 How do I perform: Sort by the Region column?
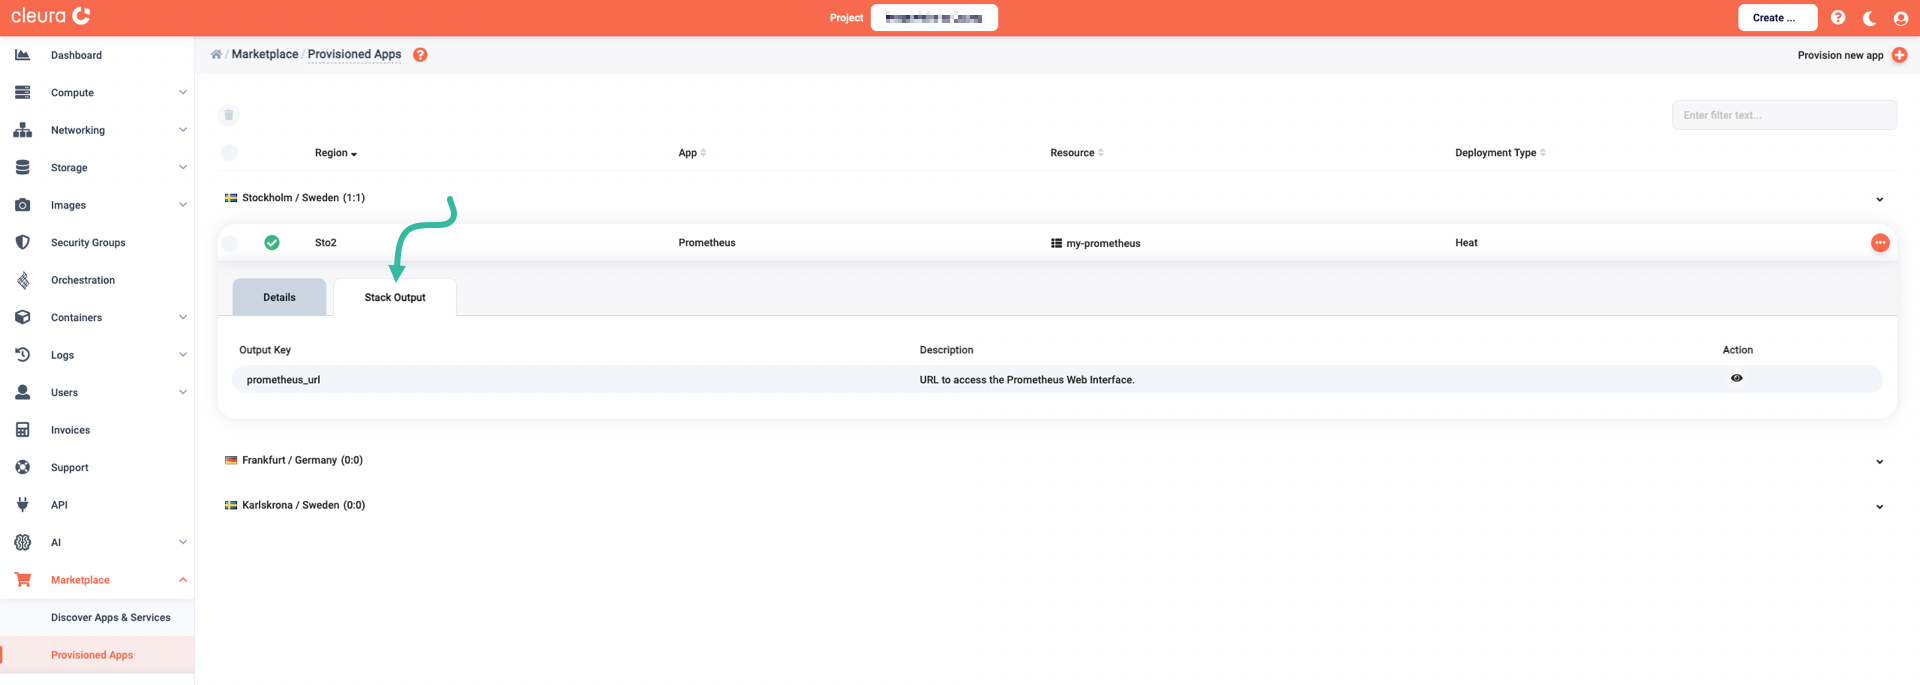pos(336,153)
